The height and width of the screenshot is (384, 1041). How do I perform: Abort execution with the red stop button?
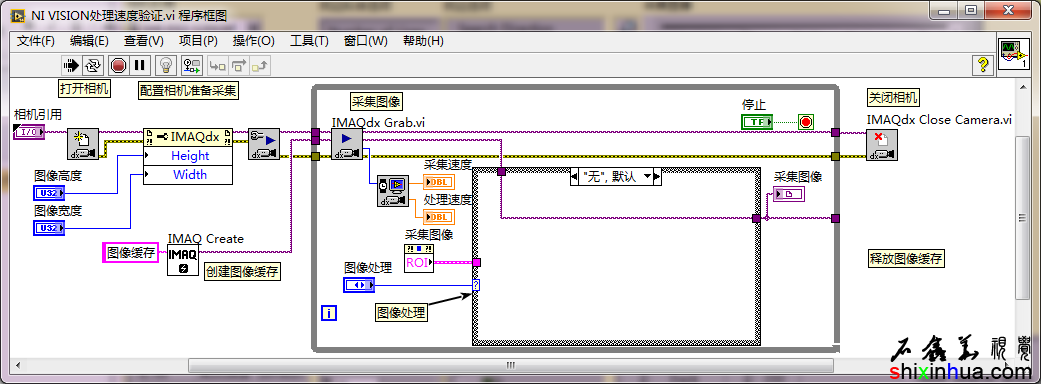point(118,65)
